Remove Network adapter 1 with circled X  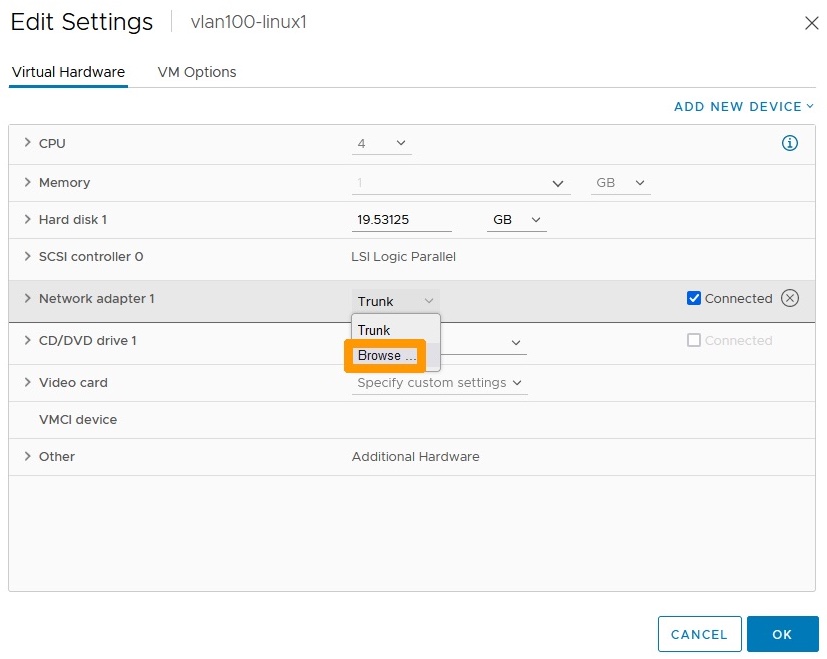(790, 298)
